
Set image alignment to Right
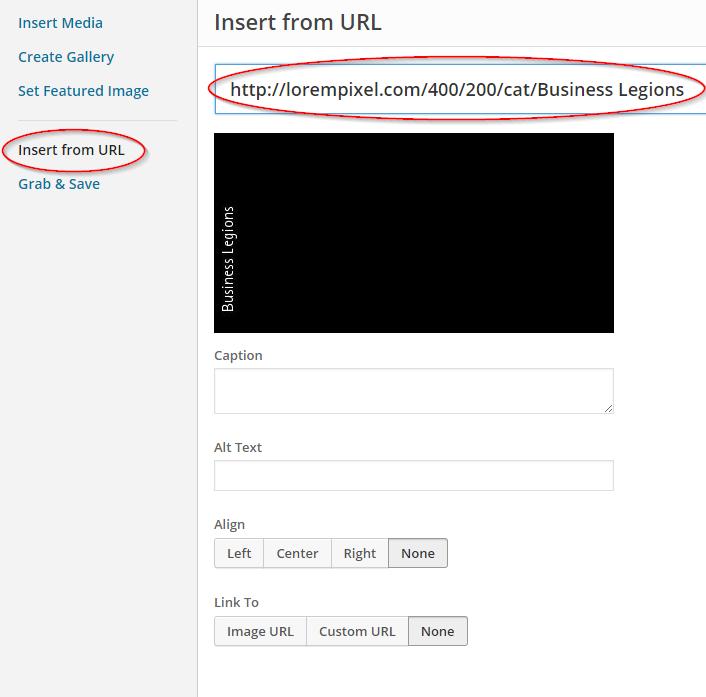point(360,553)
